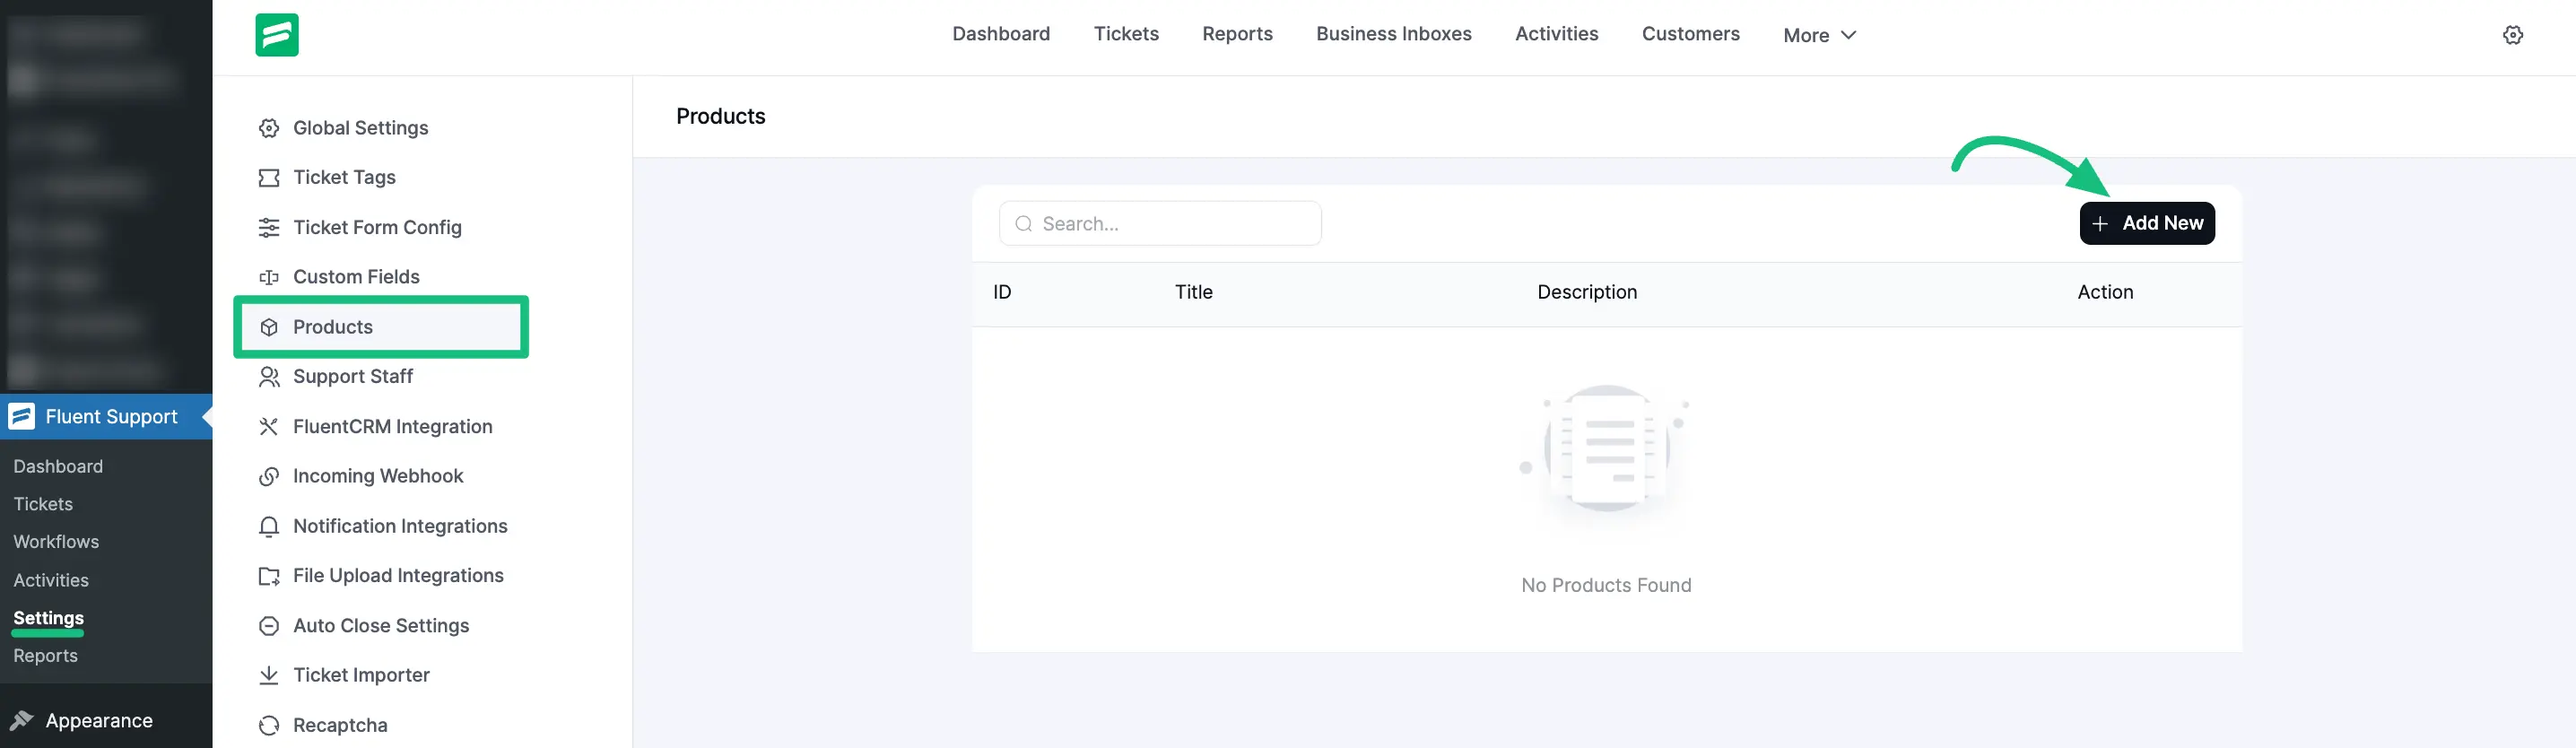Focus the product Search field
Image resolution: width=2576 pixels, height=748 pixels.
point(1160,223)
